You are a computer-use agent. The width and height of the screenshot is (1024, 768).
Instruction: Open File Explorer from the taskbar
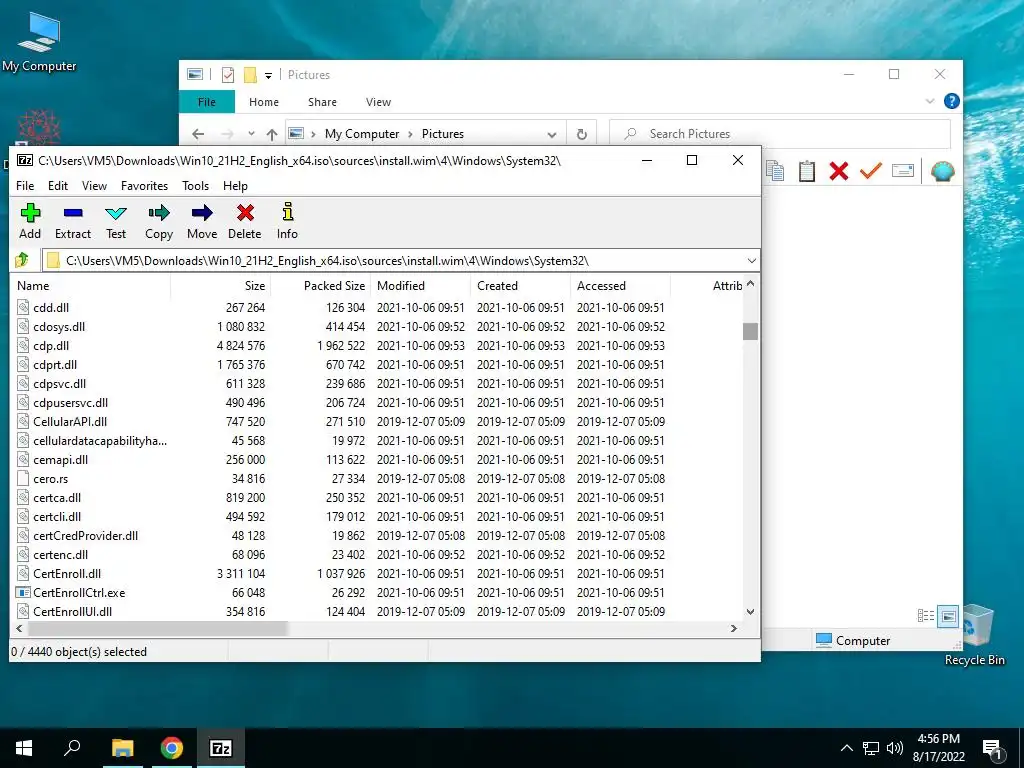click(x=122, y=748)
